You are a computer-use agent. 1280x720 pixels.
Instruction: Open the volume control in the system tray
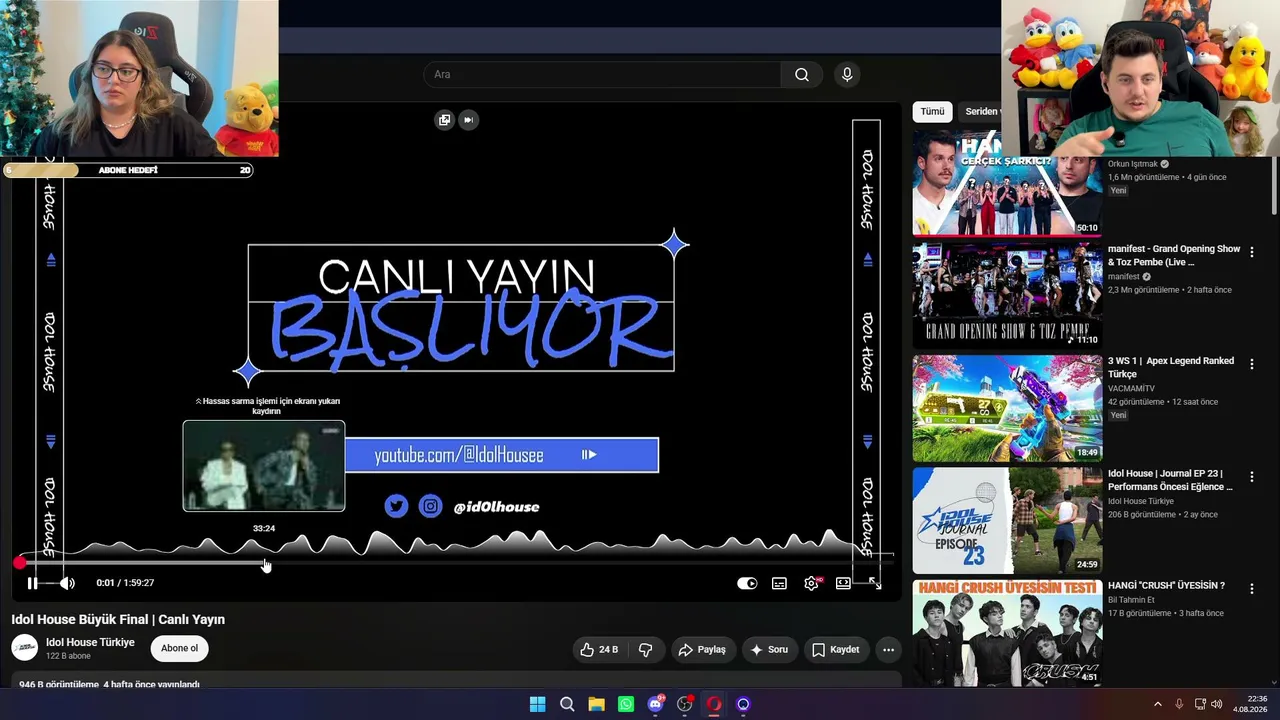(x=1217, y=704)
